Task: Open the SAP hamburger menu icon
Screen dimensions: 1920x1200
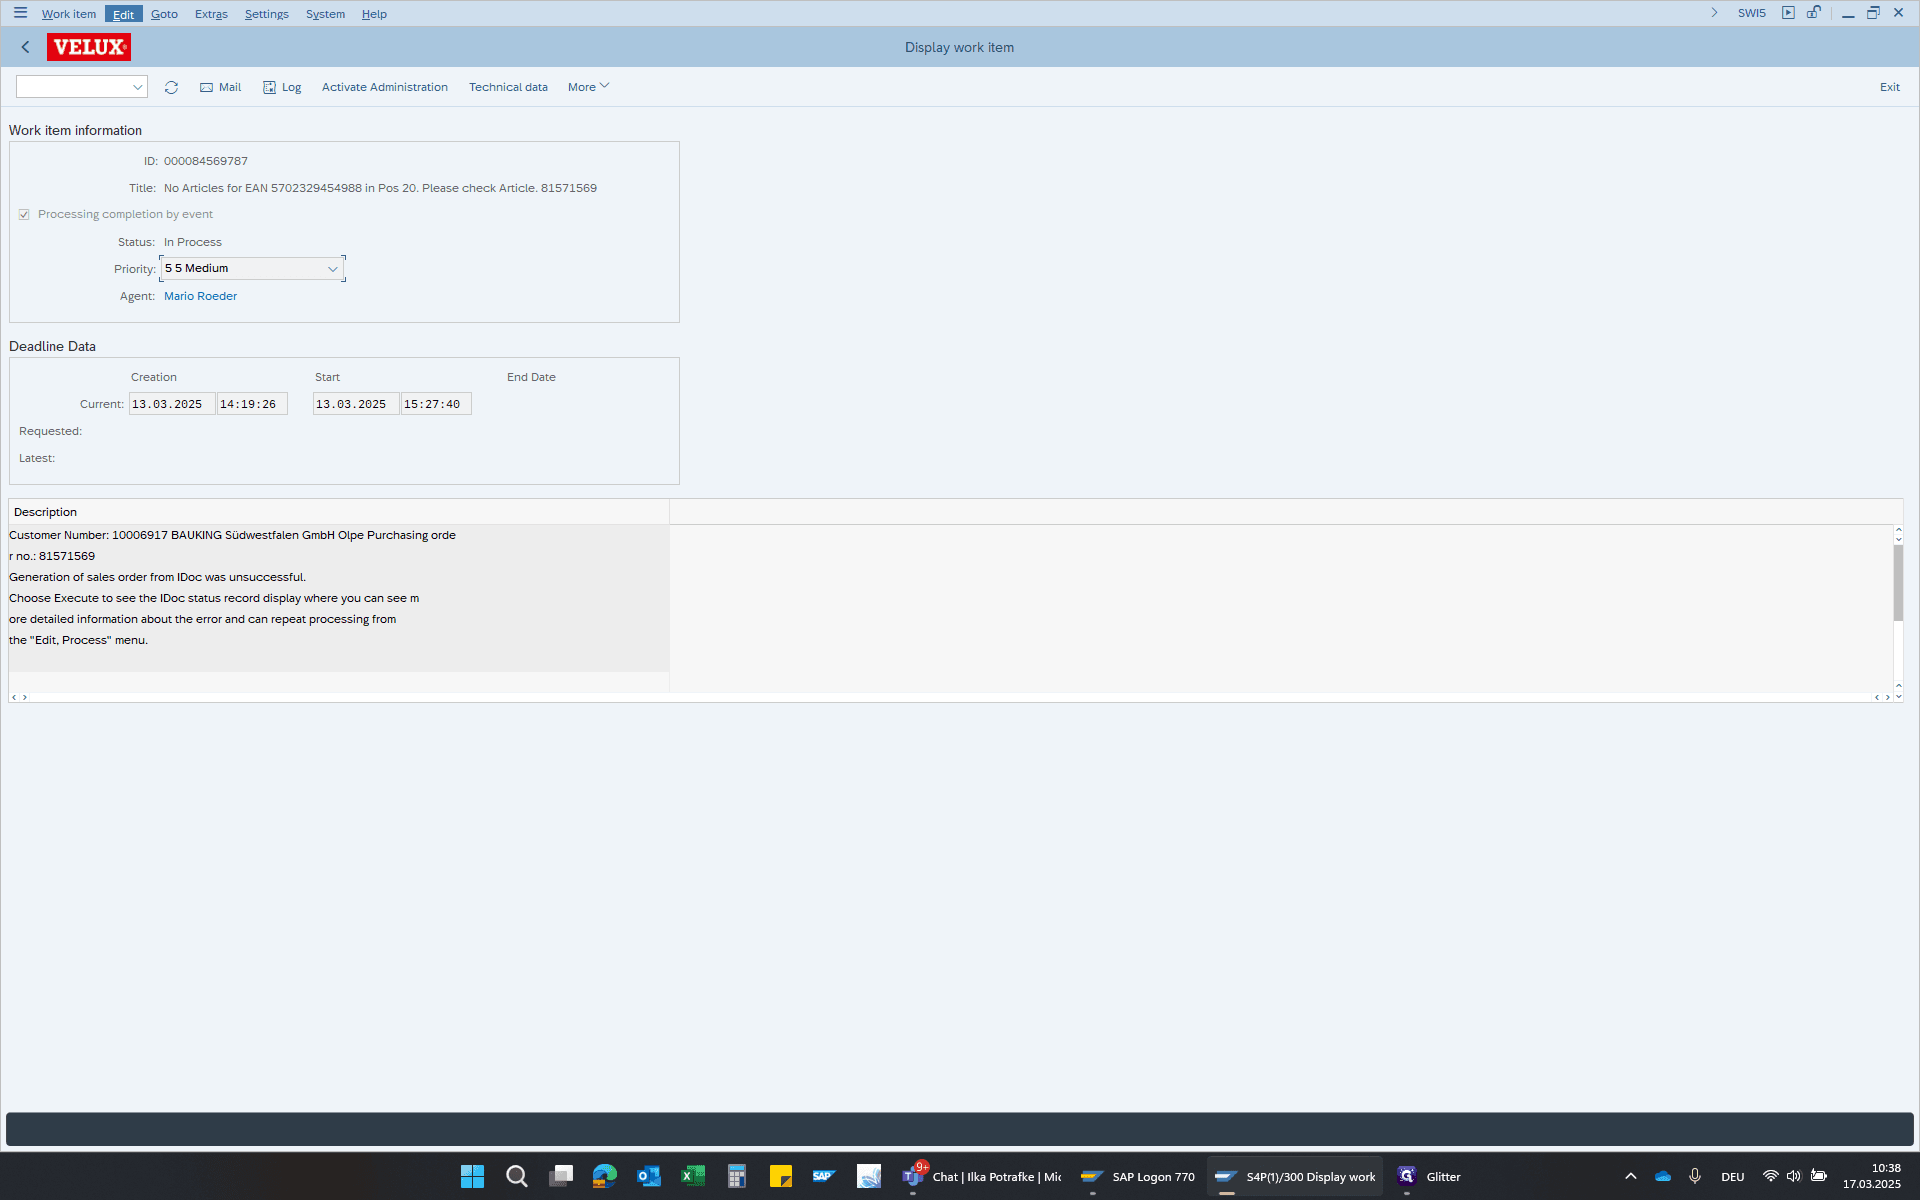Action: click(x=20, y=13)
